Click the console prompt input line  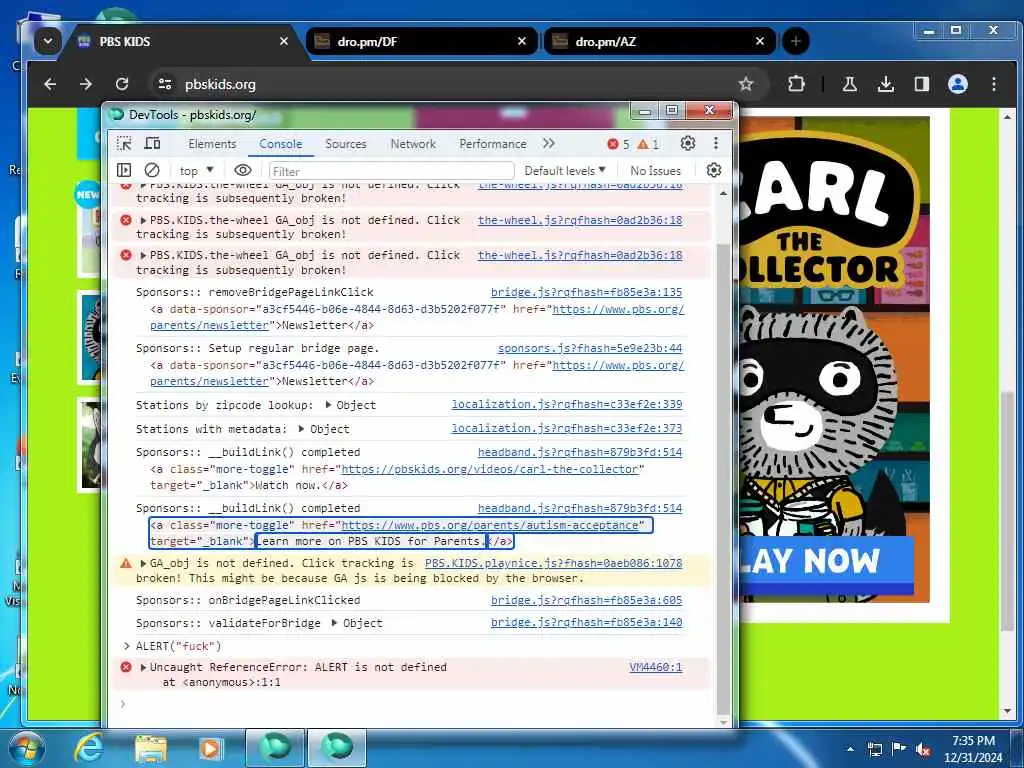coord(418,704)
